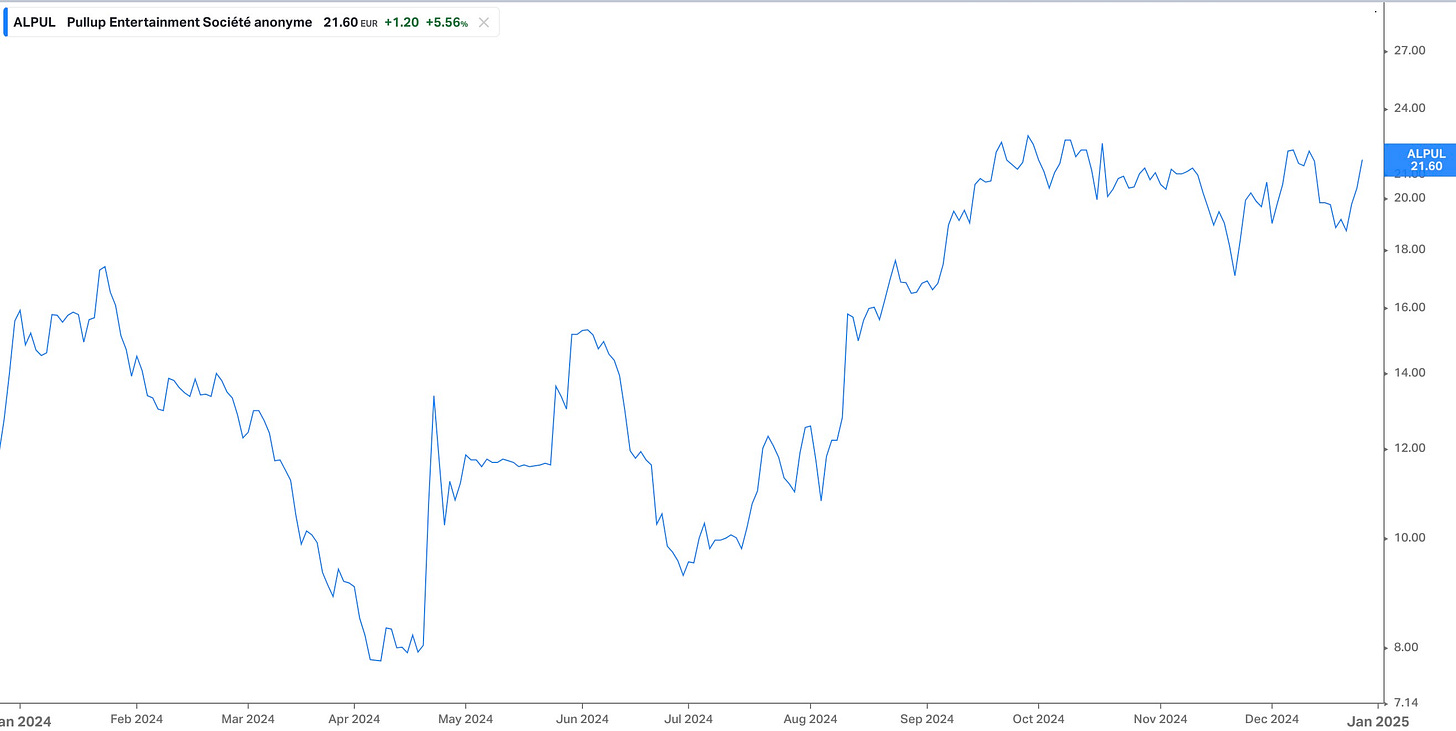Remove ALPUL series with the X button
Screen dimensions: 1456x731
point(484,22)
